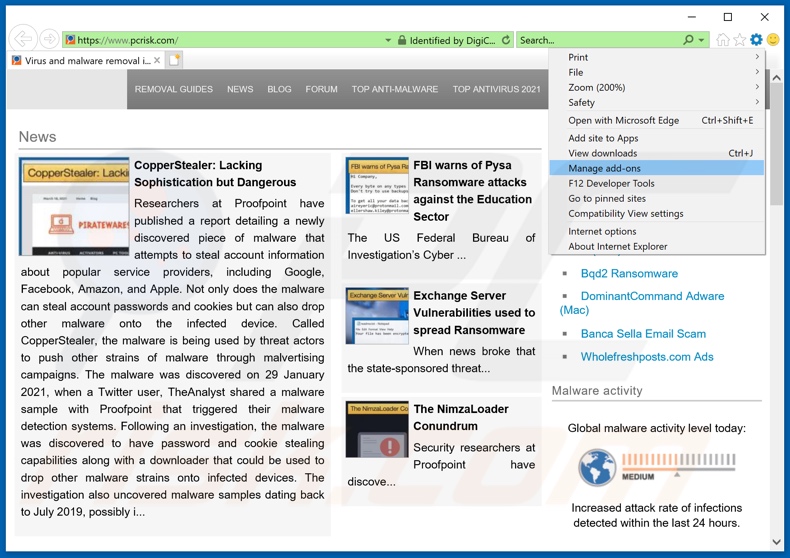This screenshot has height=558, width=790.
Task: Open DominantCommand Adware link
Action: coord(652,296)
